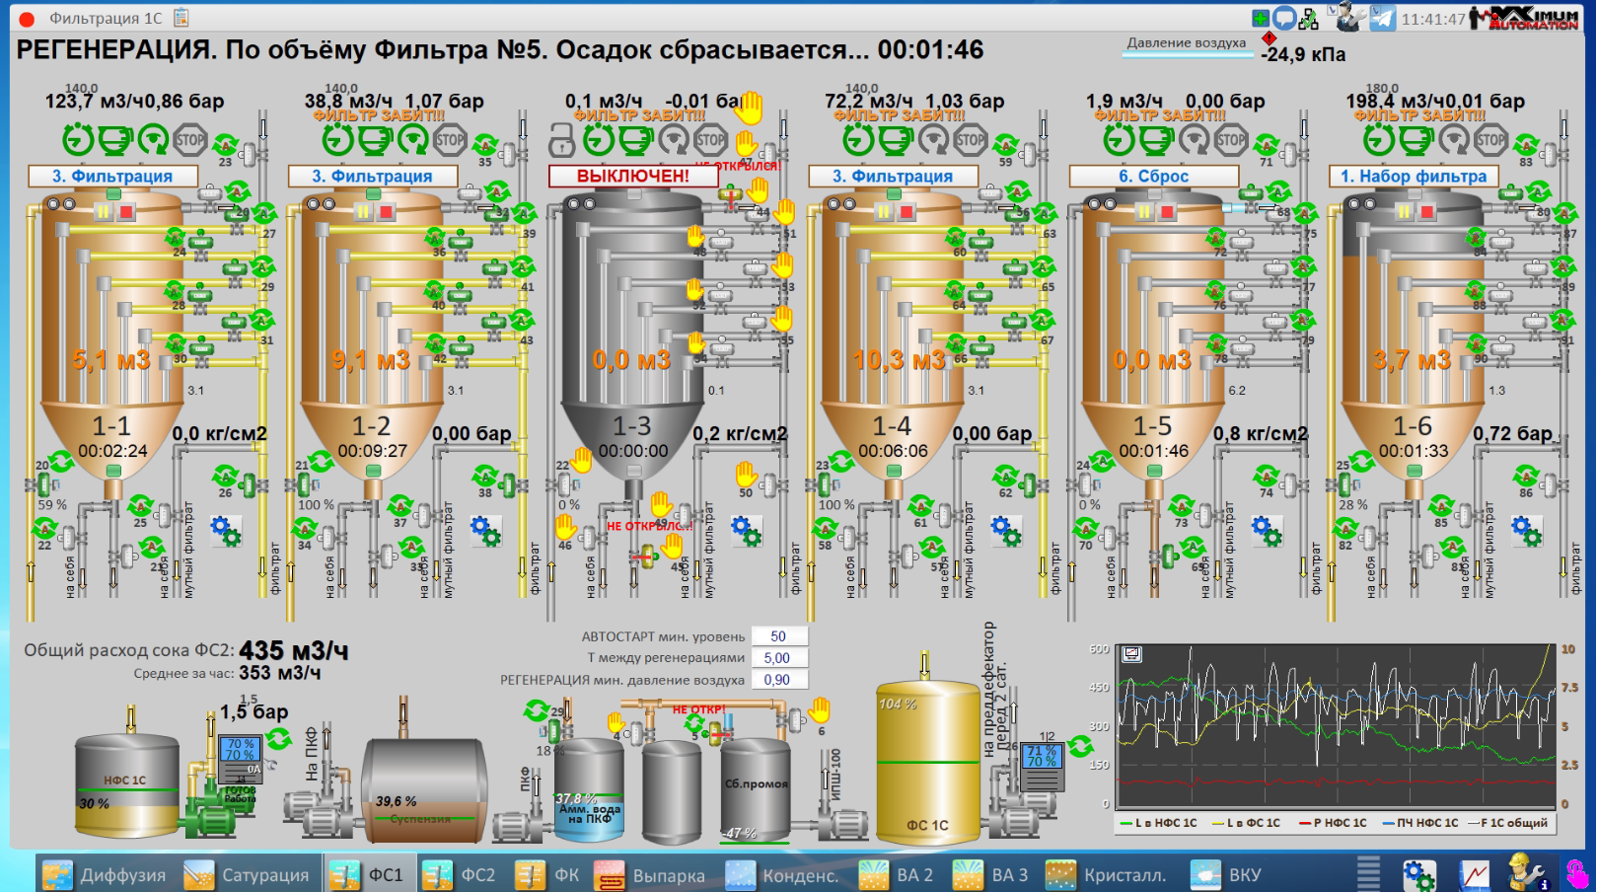The height and width of the screenshot is (892, 1597).
Task: Click the rotating eye icon above filter 1-1
Action: pos(152,139)
